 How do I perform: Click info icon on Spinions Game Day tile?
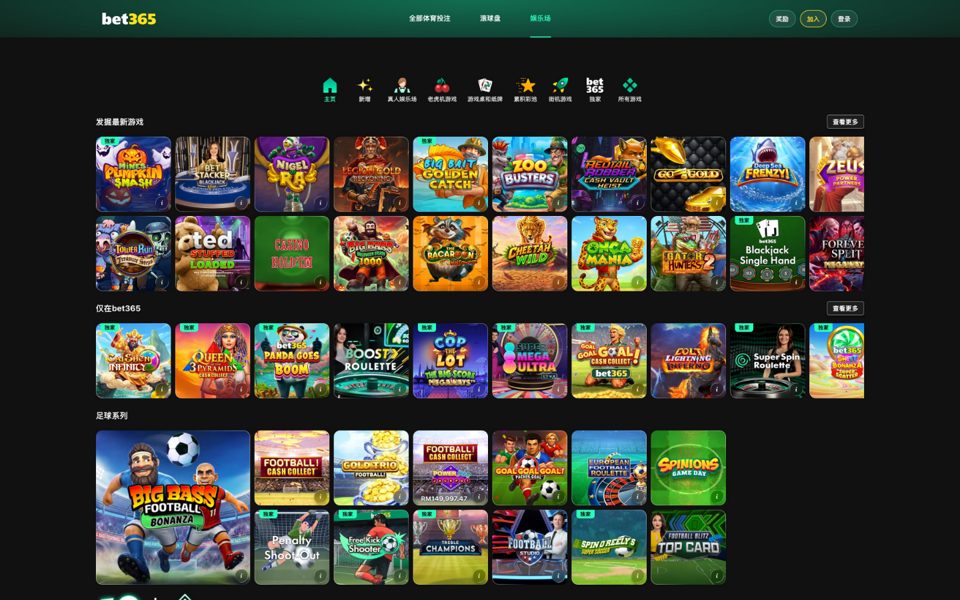point(716,496)
